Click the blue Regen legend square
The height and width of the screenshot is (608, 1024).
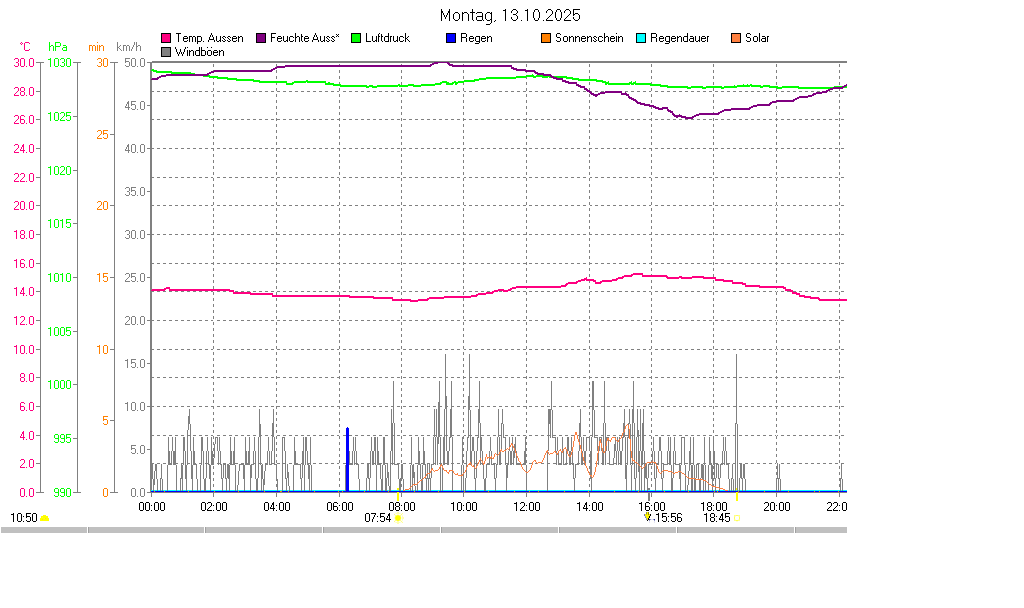click(451, 38)
